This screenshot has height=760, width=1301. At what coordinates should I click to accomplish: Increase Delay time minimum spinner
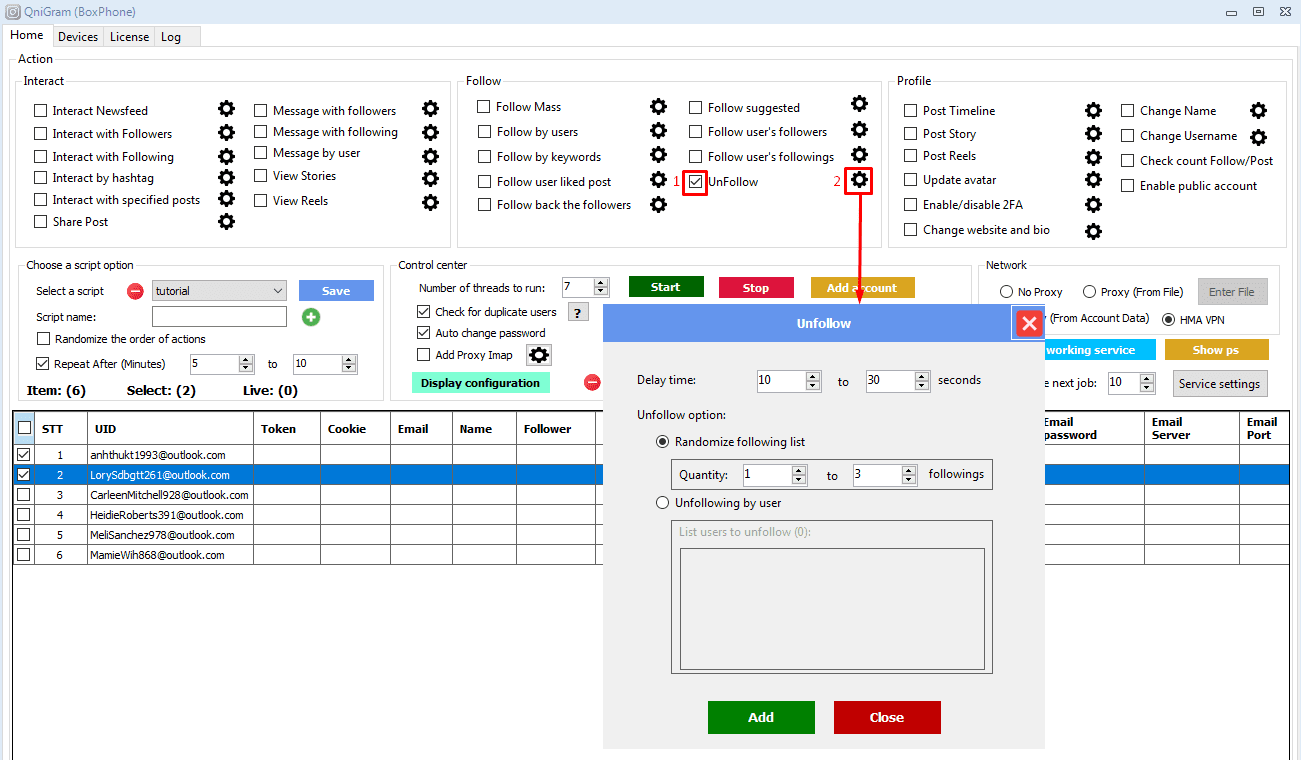814,376
